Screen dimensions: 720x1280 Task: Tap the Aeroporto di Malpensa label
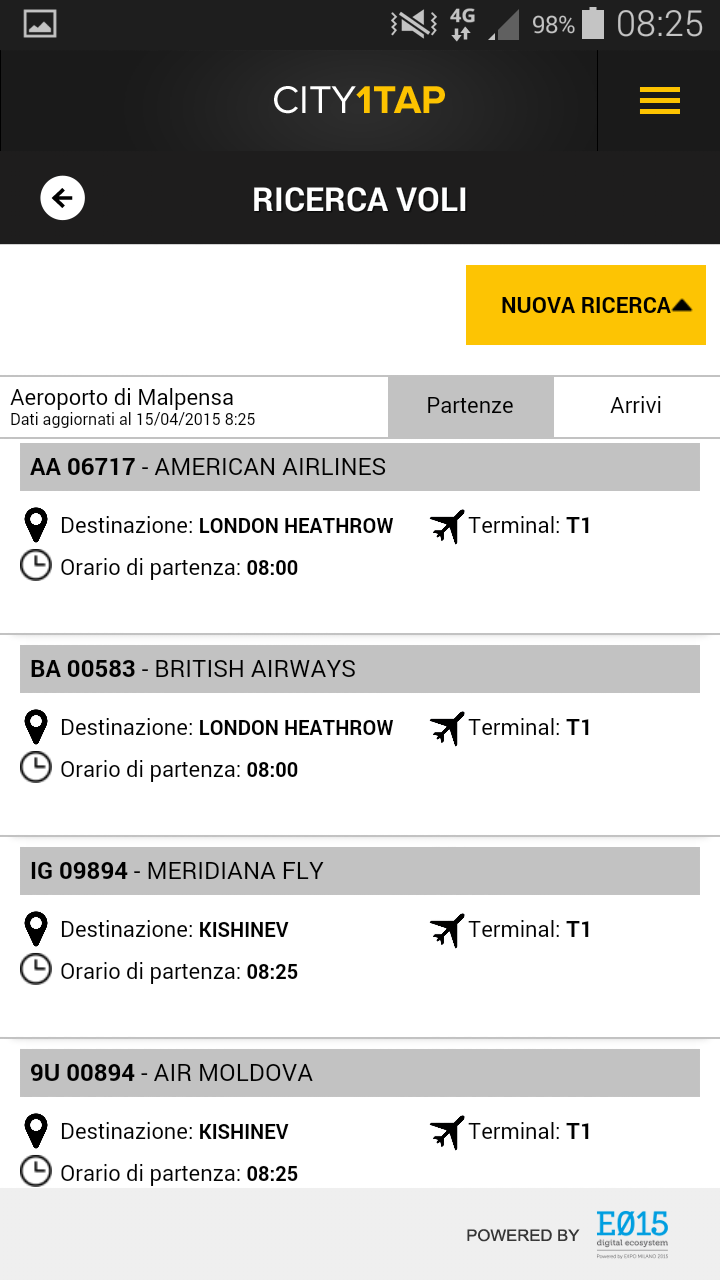tap(122, 397)
